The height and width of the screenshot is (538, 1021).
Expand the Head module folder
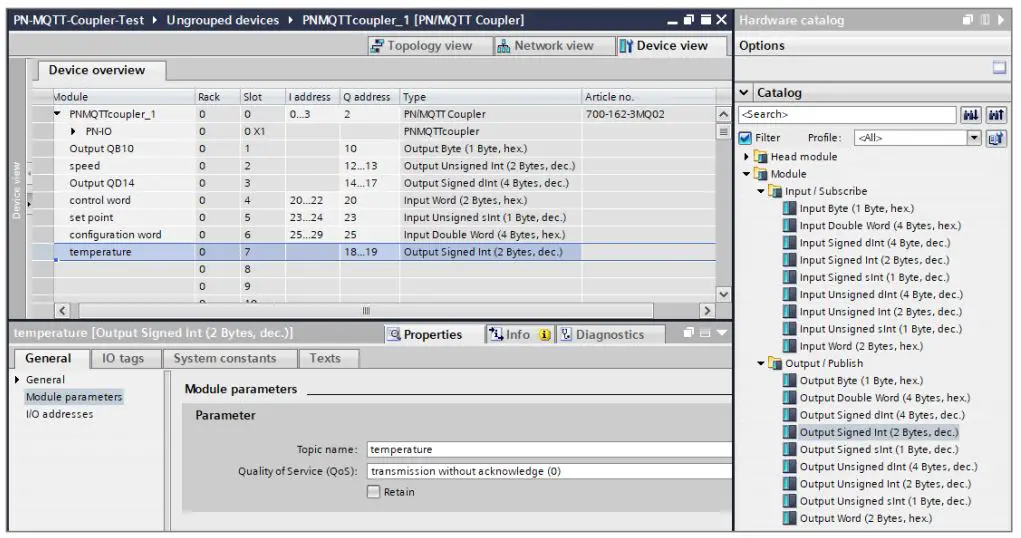(x=746, y=156)
